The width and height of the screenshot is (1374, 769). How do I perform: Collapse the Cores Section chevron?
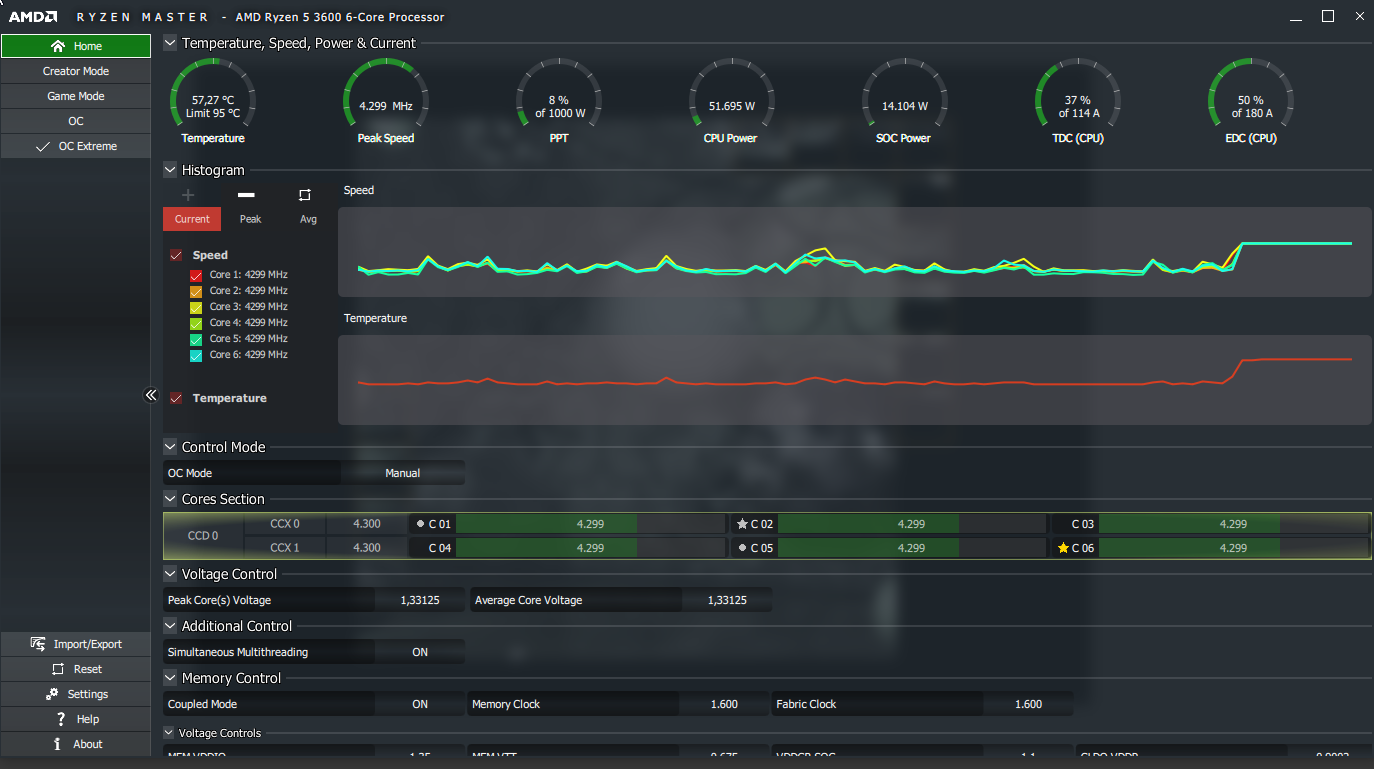[x=170, y=499]
